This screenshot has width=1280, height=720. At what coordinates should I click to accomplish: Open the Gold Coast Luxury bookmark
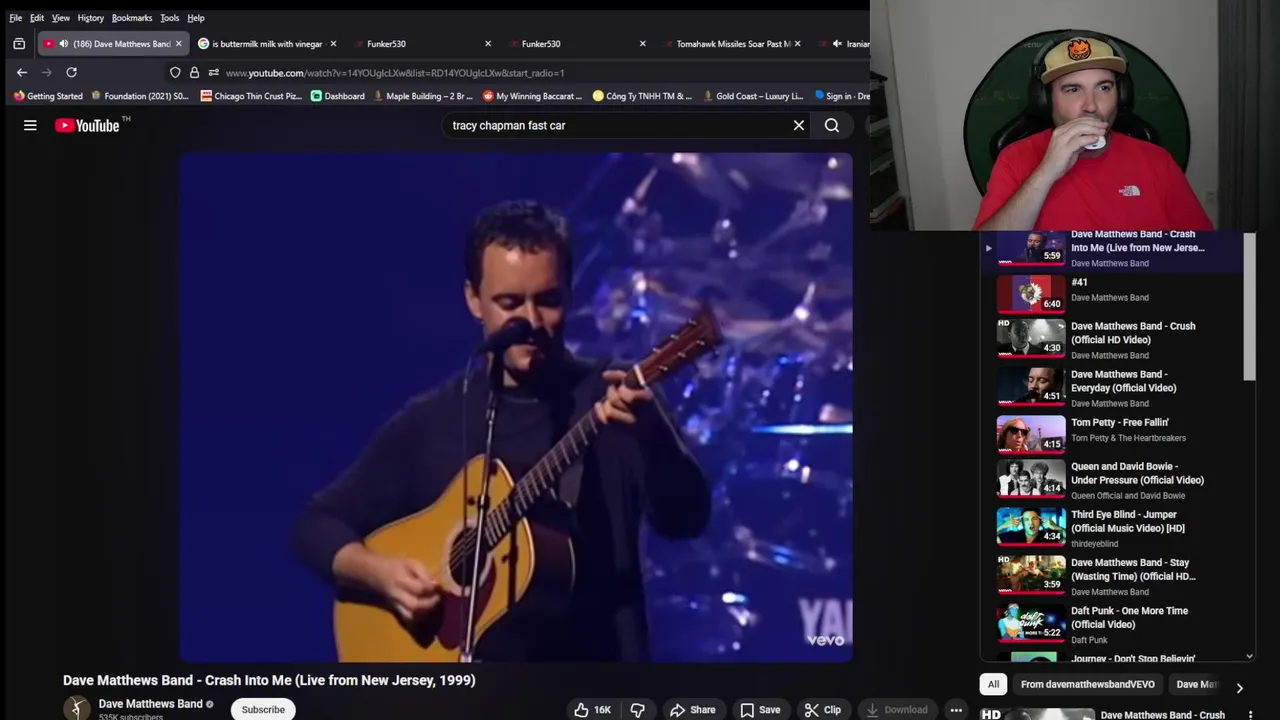753,96
